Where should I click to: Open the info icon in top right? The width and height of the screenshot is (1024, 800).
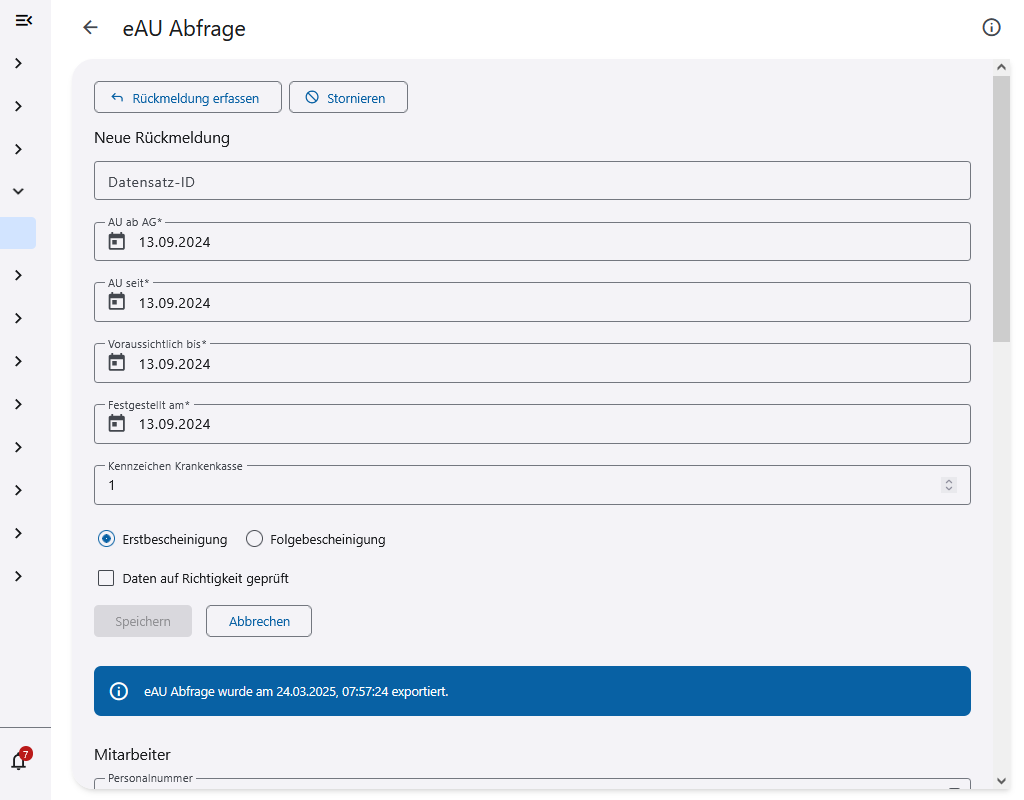click(x=991, y=28)
